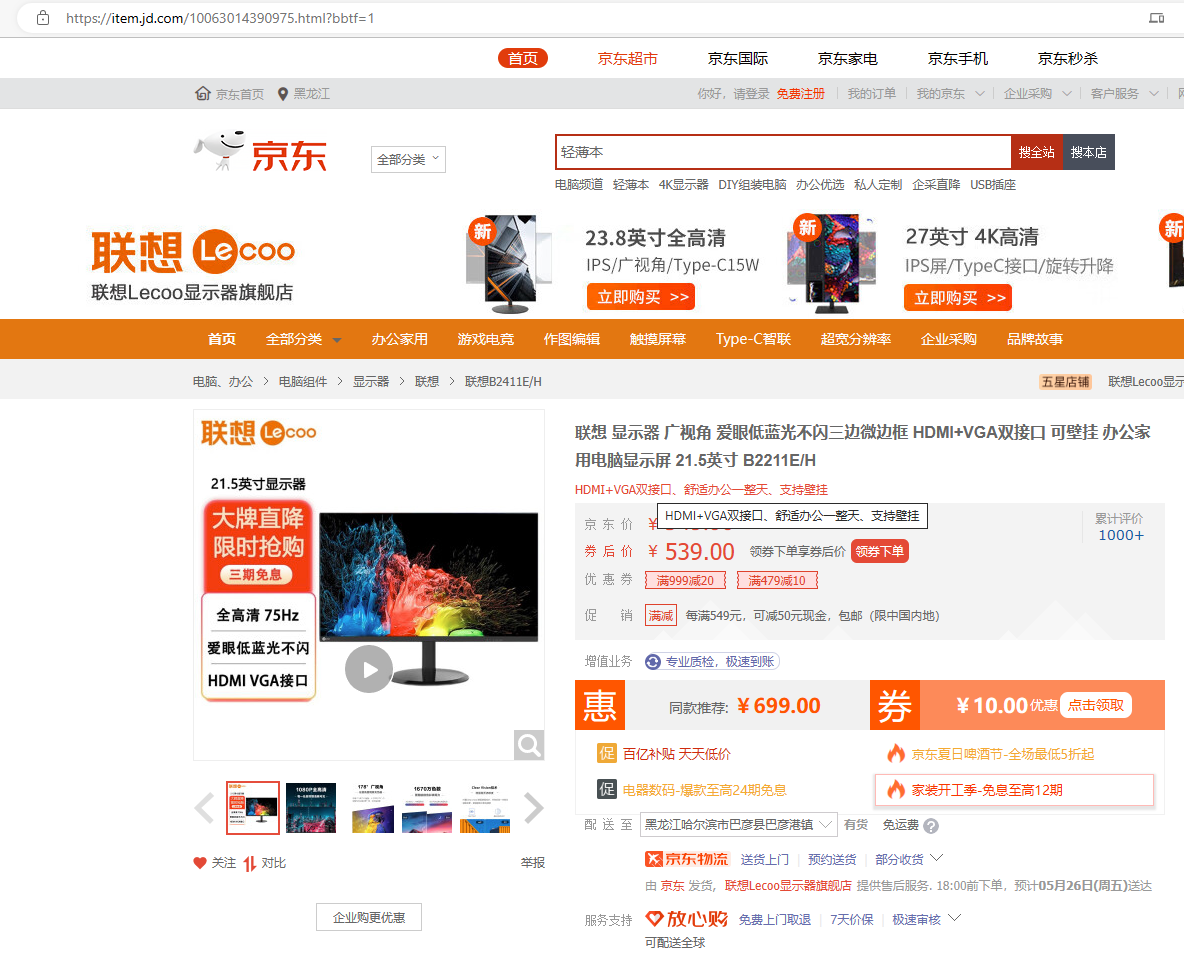
Task: Open the 京东家电 tab
Action: coord(847,58)
